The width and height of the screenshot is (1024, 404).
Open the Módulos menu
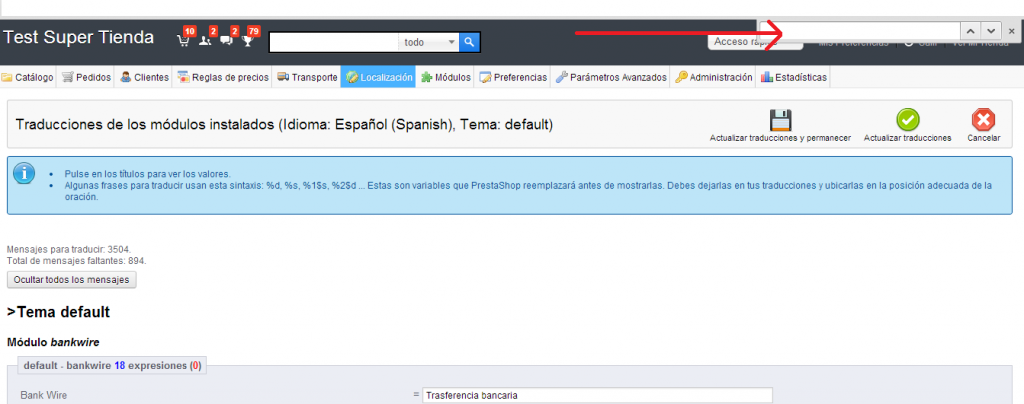point(445,77)
